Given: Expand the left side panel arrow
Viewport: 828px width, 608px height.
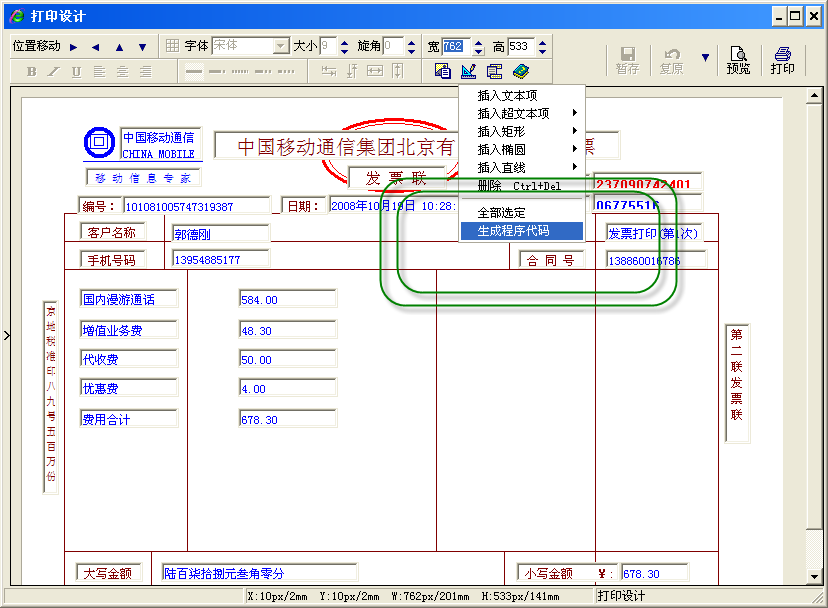Looking at the screenshot, I should (x=7, y=335).
